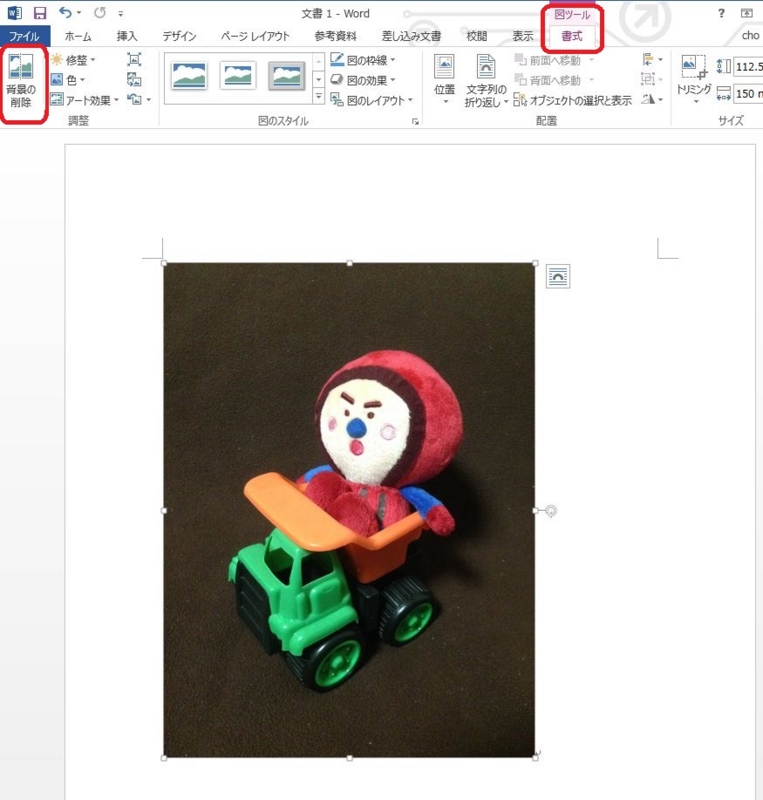
Task: Click the Redo icon
Action: point(100,12)
